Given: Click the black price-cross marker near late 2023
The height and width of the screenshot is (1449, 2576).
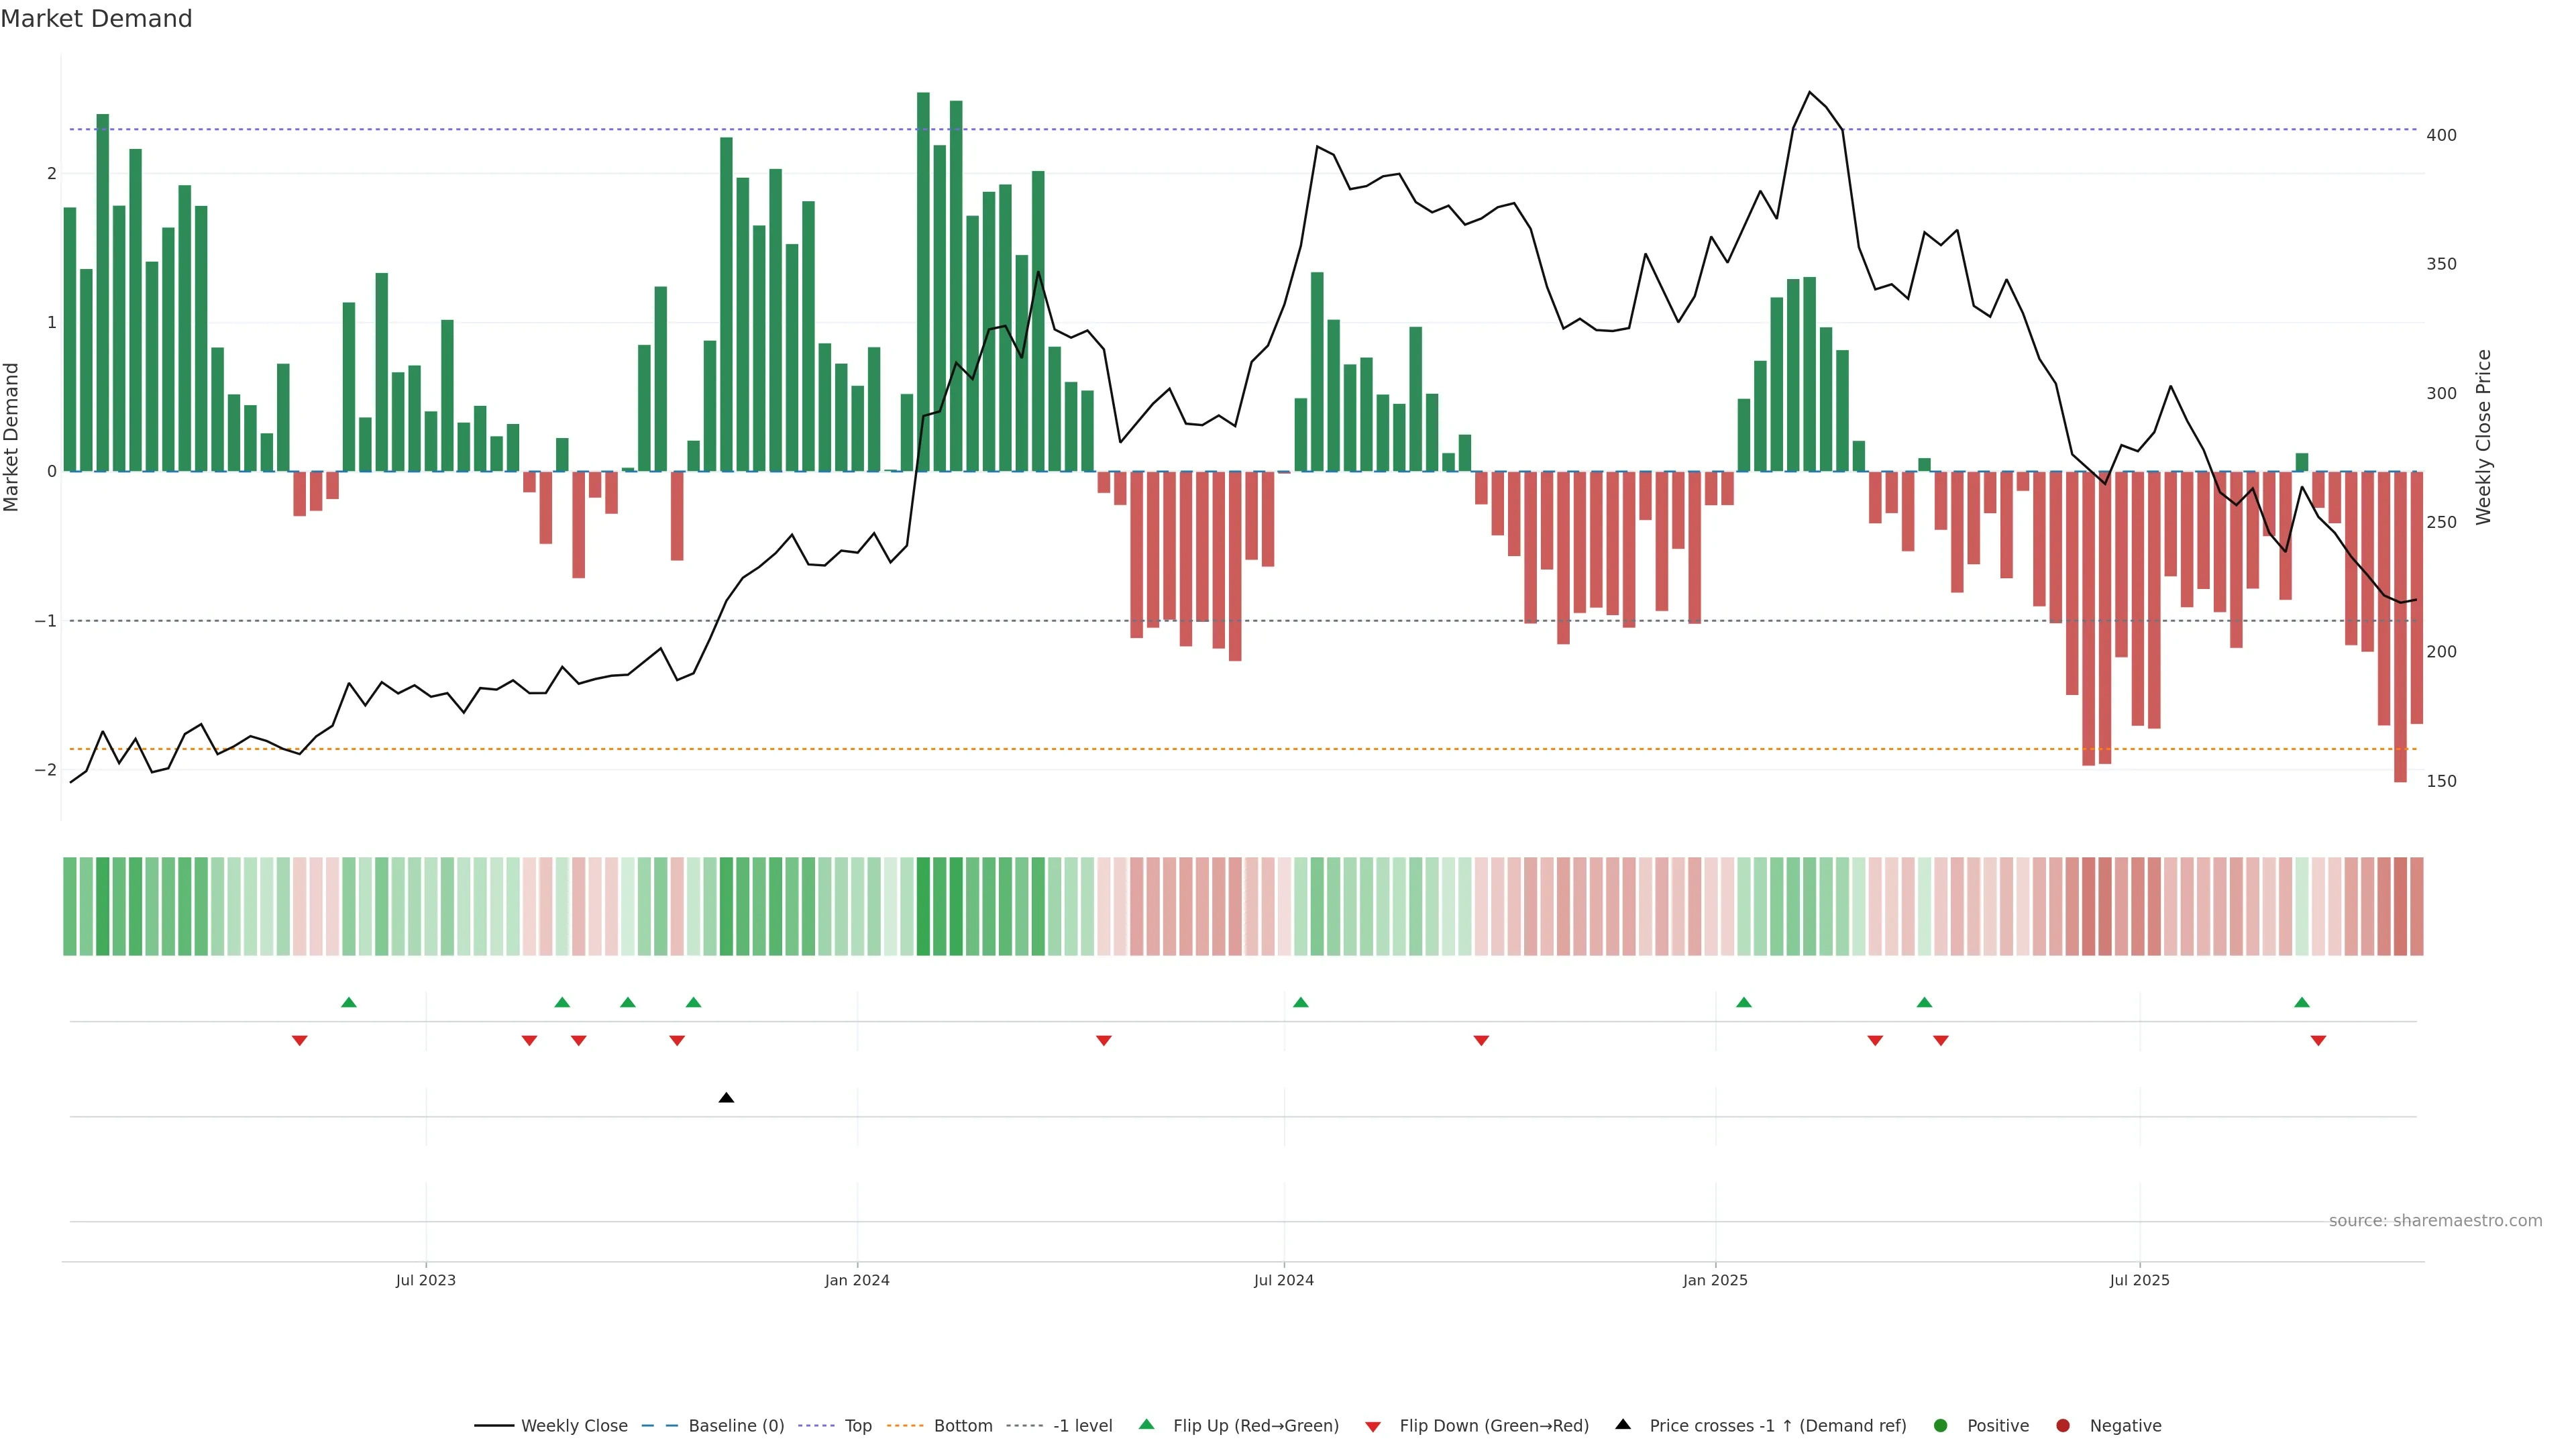Looking at the screenshot, I should 727,1098.
